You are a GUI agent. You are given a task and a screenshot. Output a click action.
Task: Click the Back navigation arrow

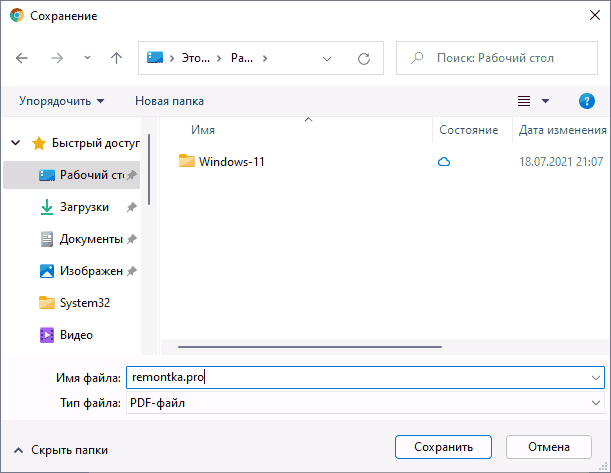[23, 58]
